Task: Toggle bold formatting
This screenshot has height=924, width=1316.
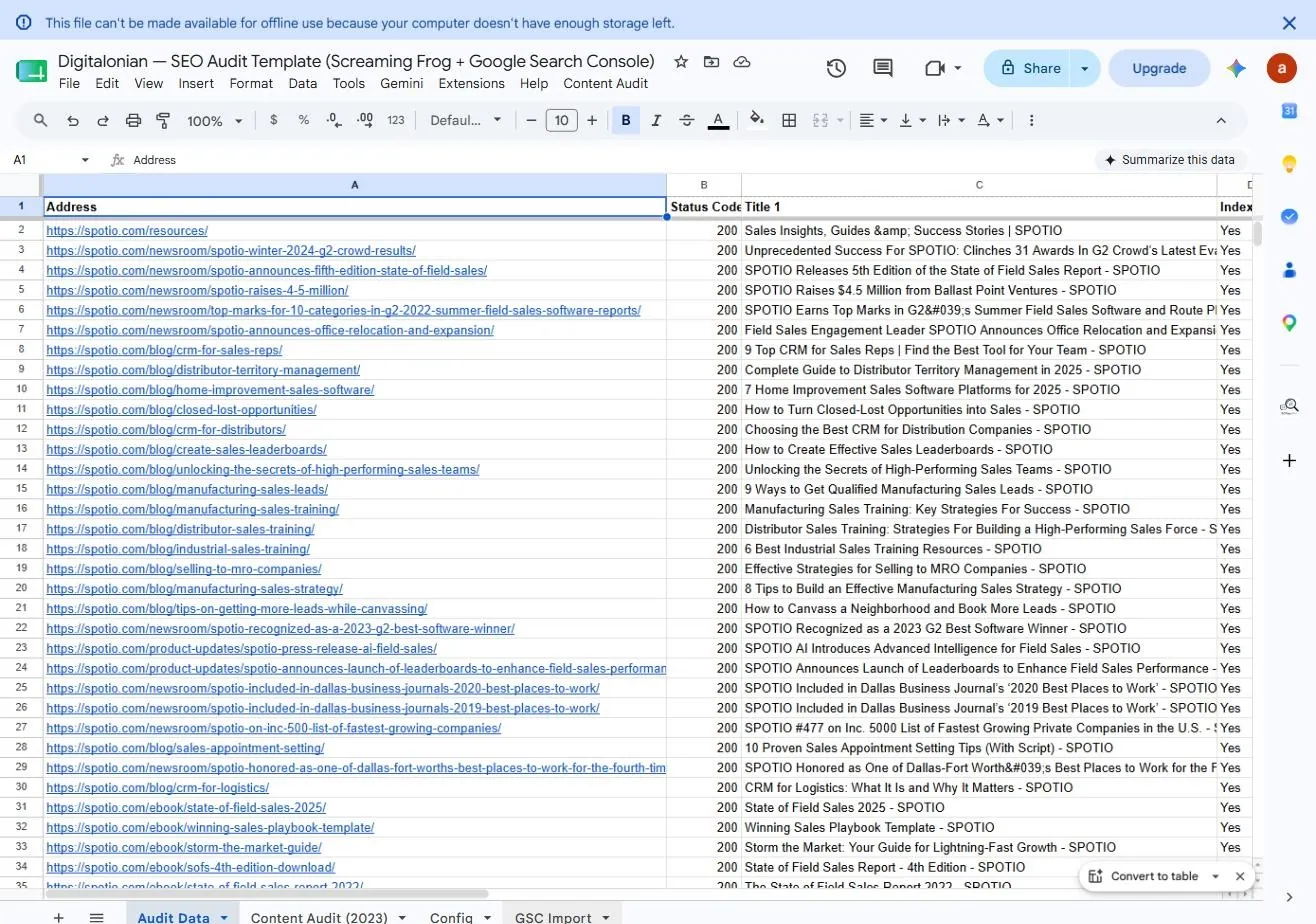Action: (x=626, y=120)
